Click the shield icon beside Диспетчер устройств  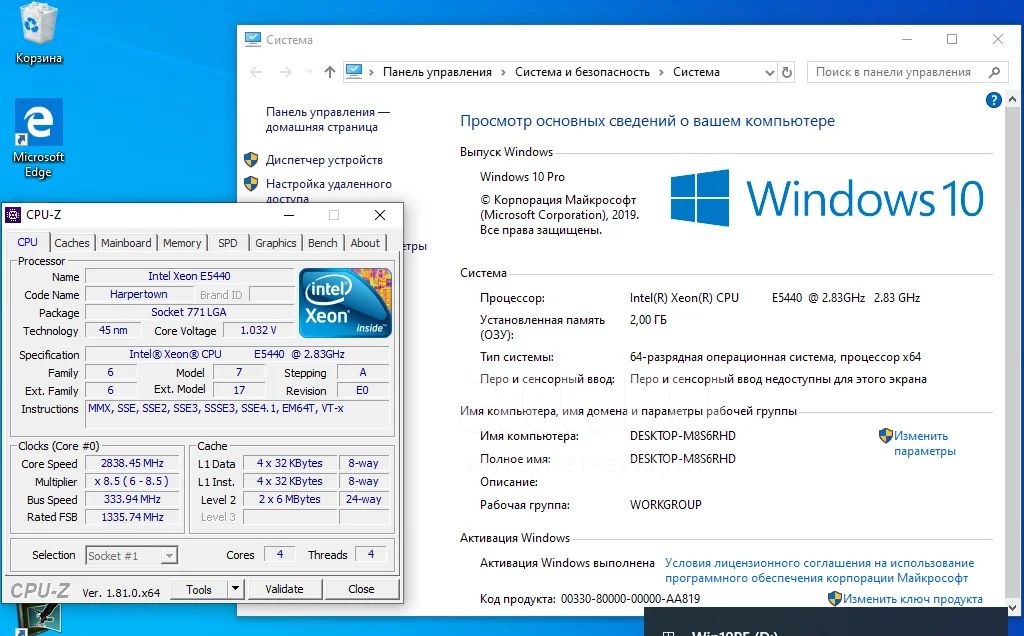tap(251, 159)
